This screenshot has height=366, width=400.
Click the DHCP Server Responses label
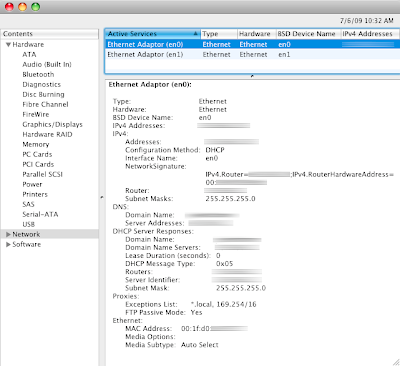pos(153,231)
